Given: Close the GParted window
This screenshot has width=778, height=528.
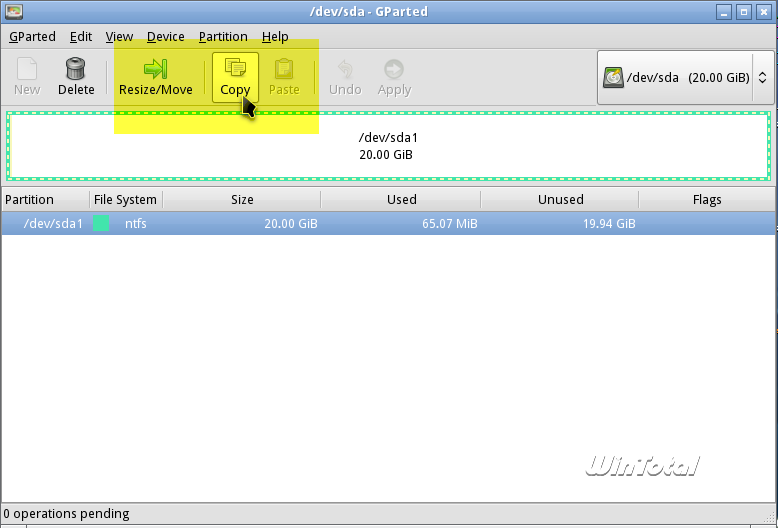Looking at the screenshot, I should coord(764,12).
